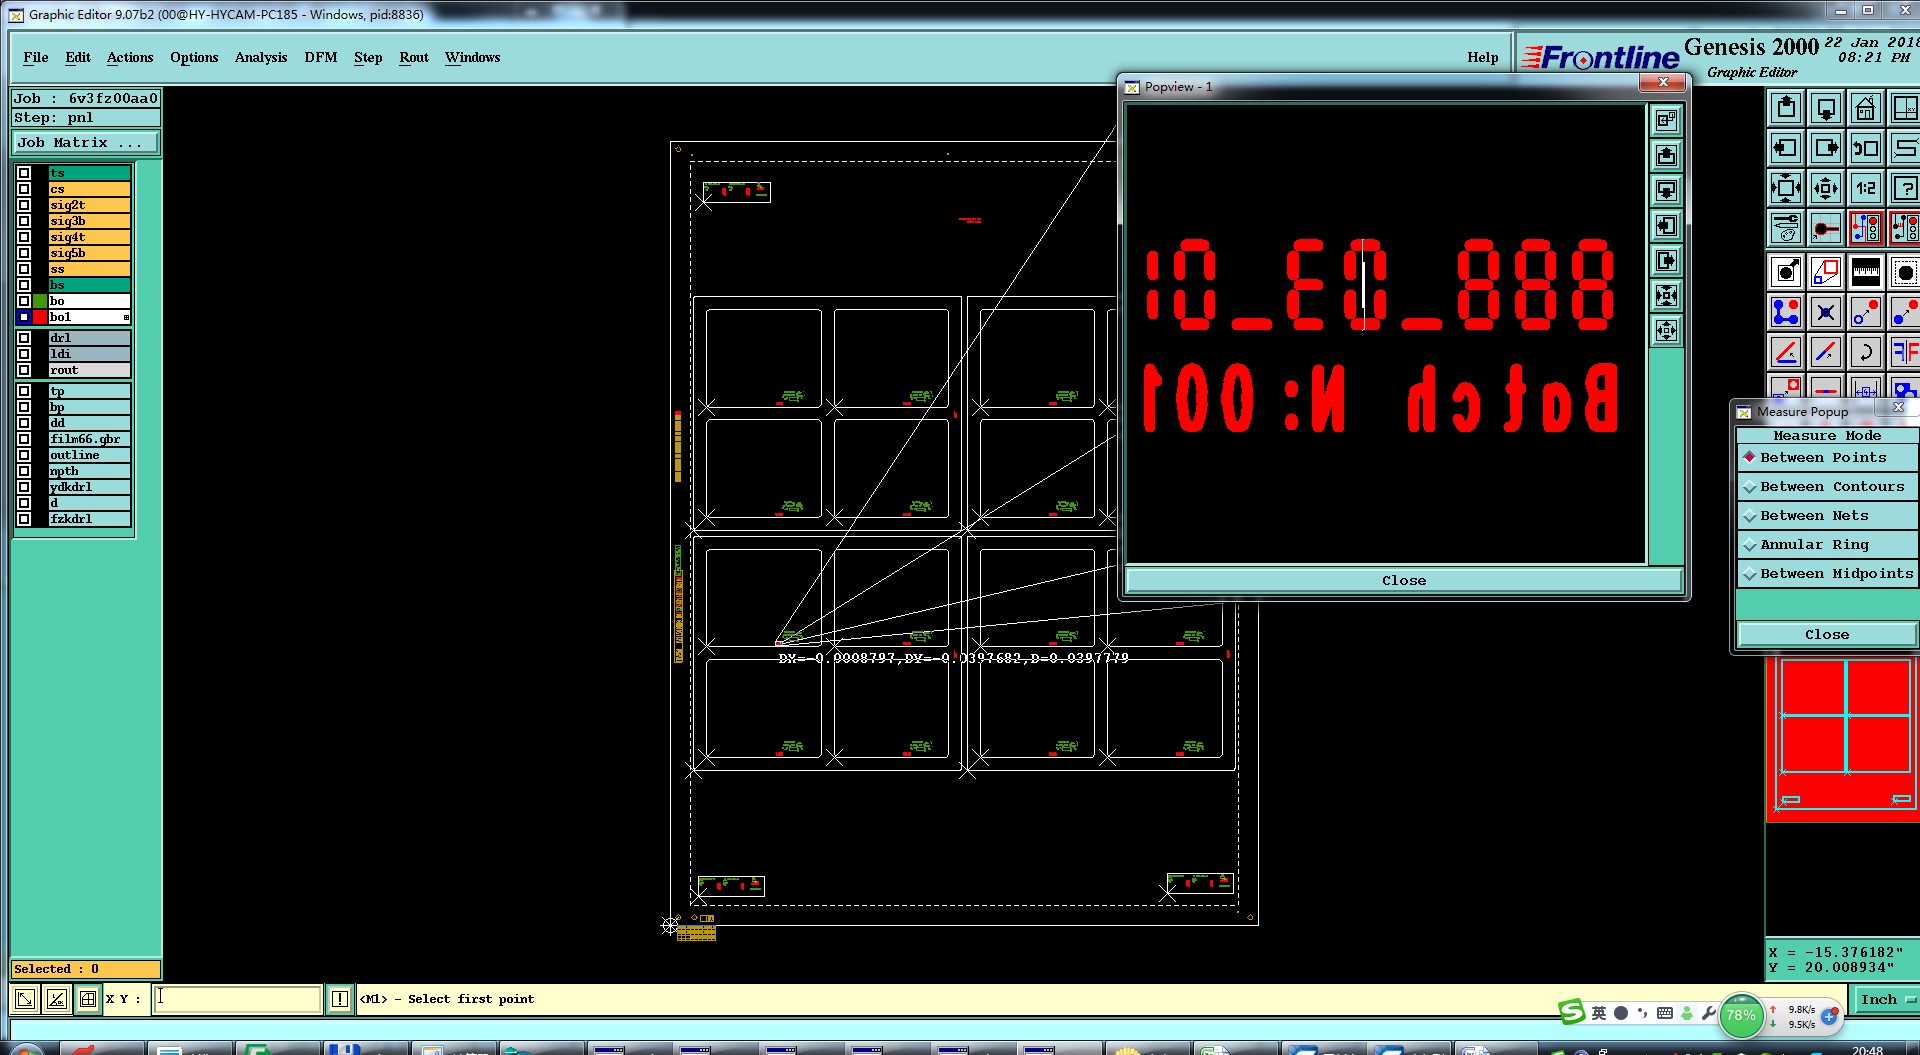Open the Help menu

(x=1483, y=57)
